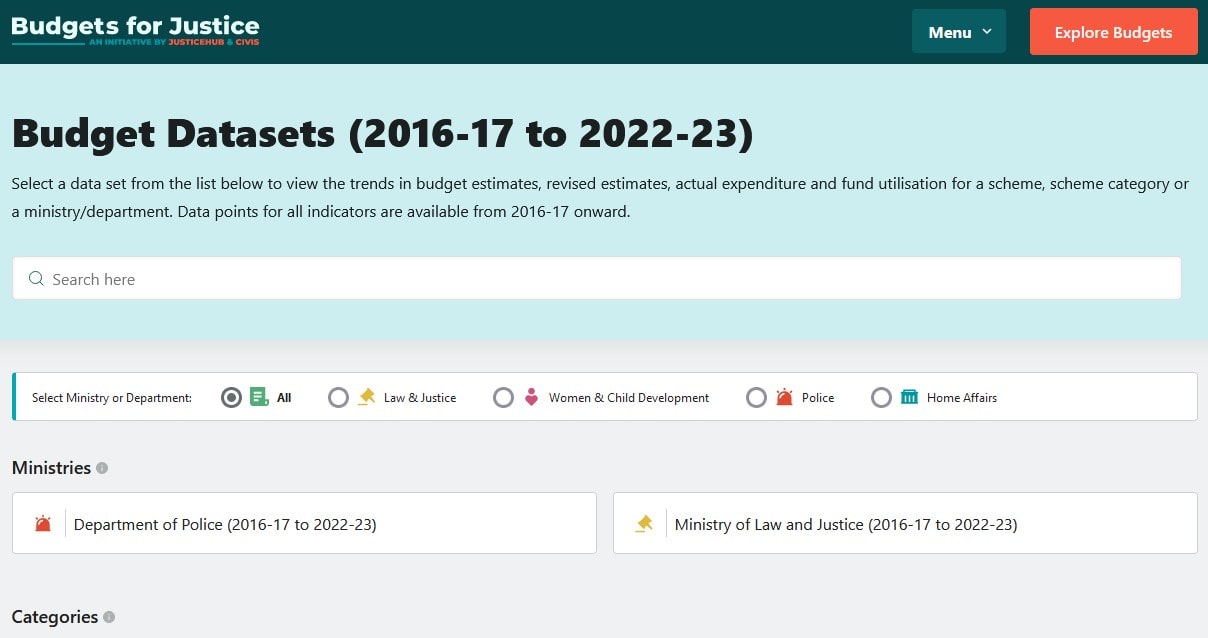Click the magnifier search icon
The width and height of the screenshot is (1208, 638).
pos(36,279)
